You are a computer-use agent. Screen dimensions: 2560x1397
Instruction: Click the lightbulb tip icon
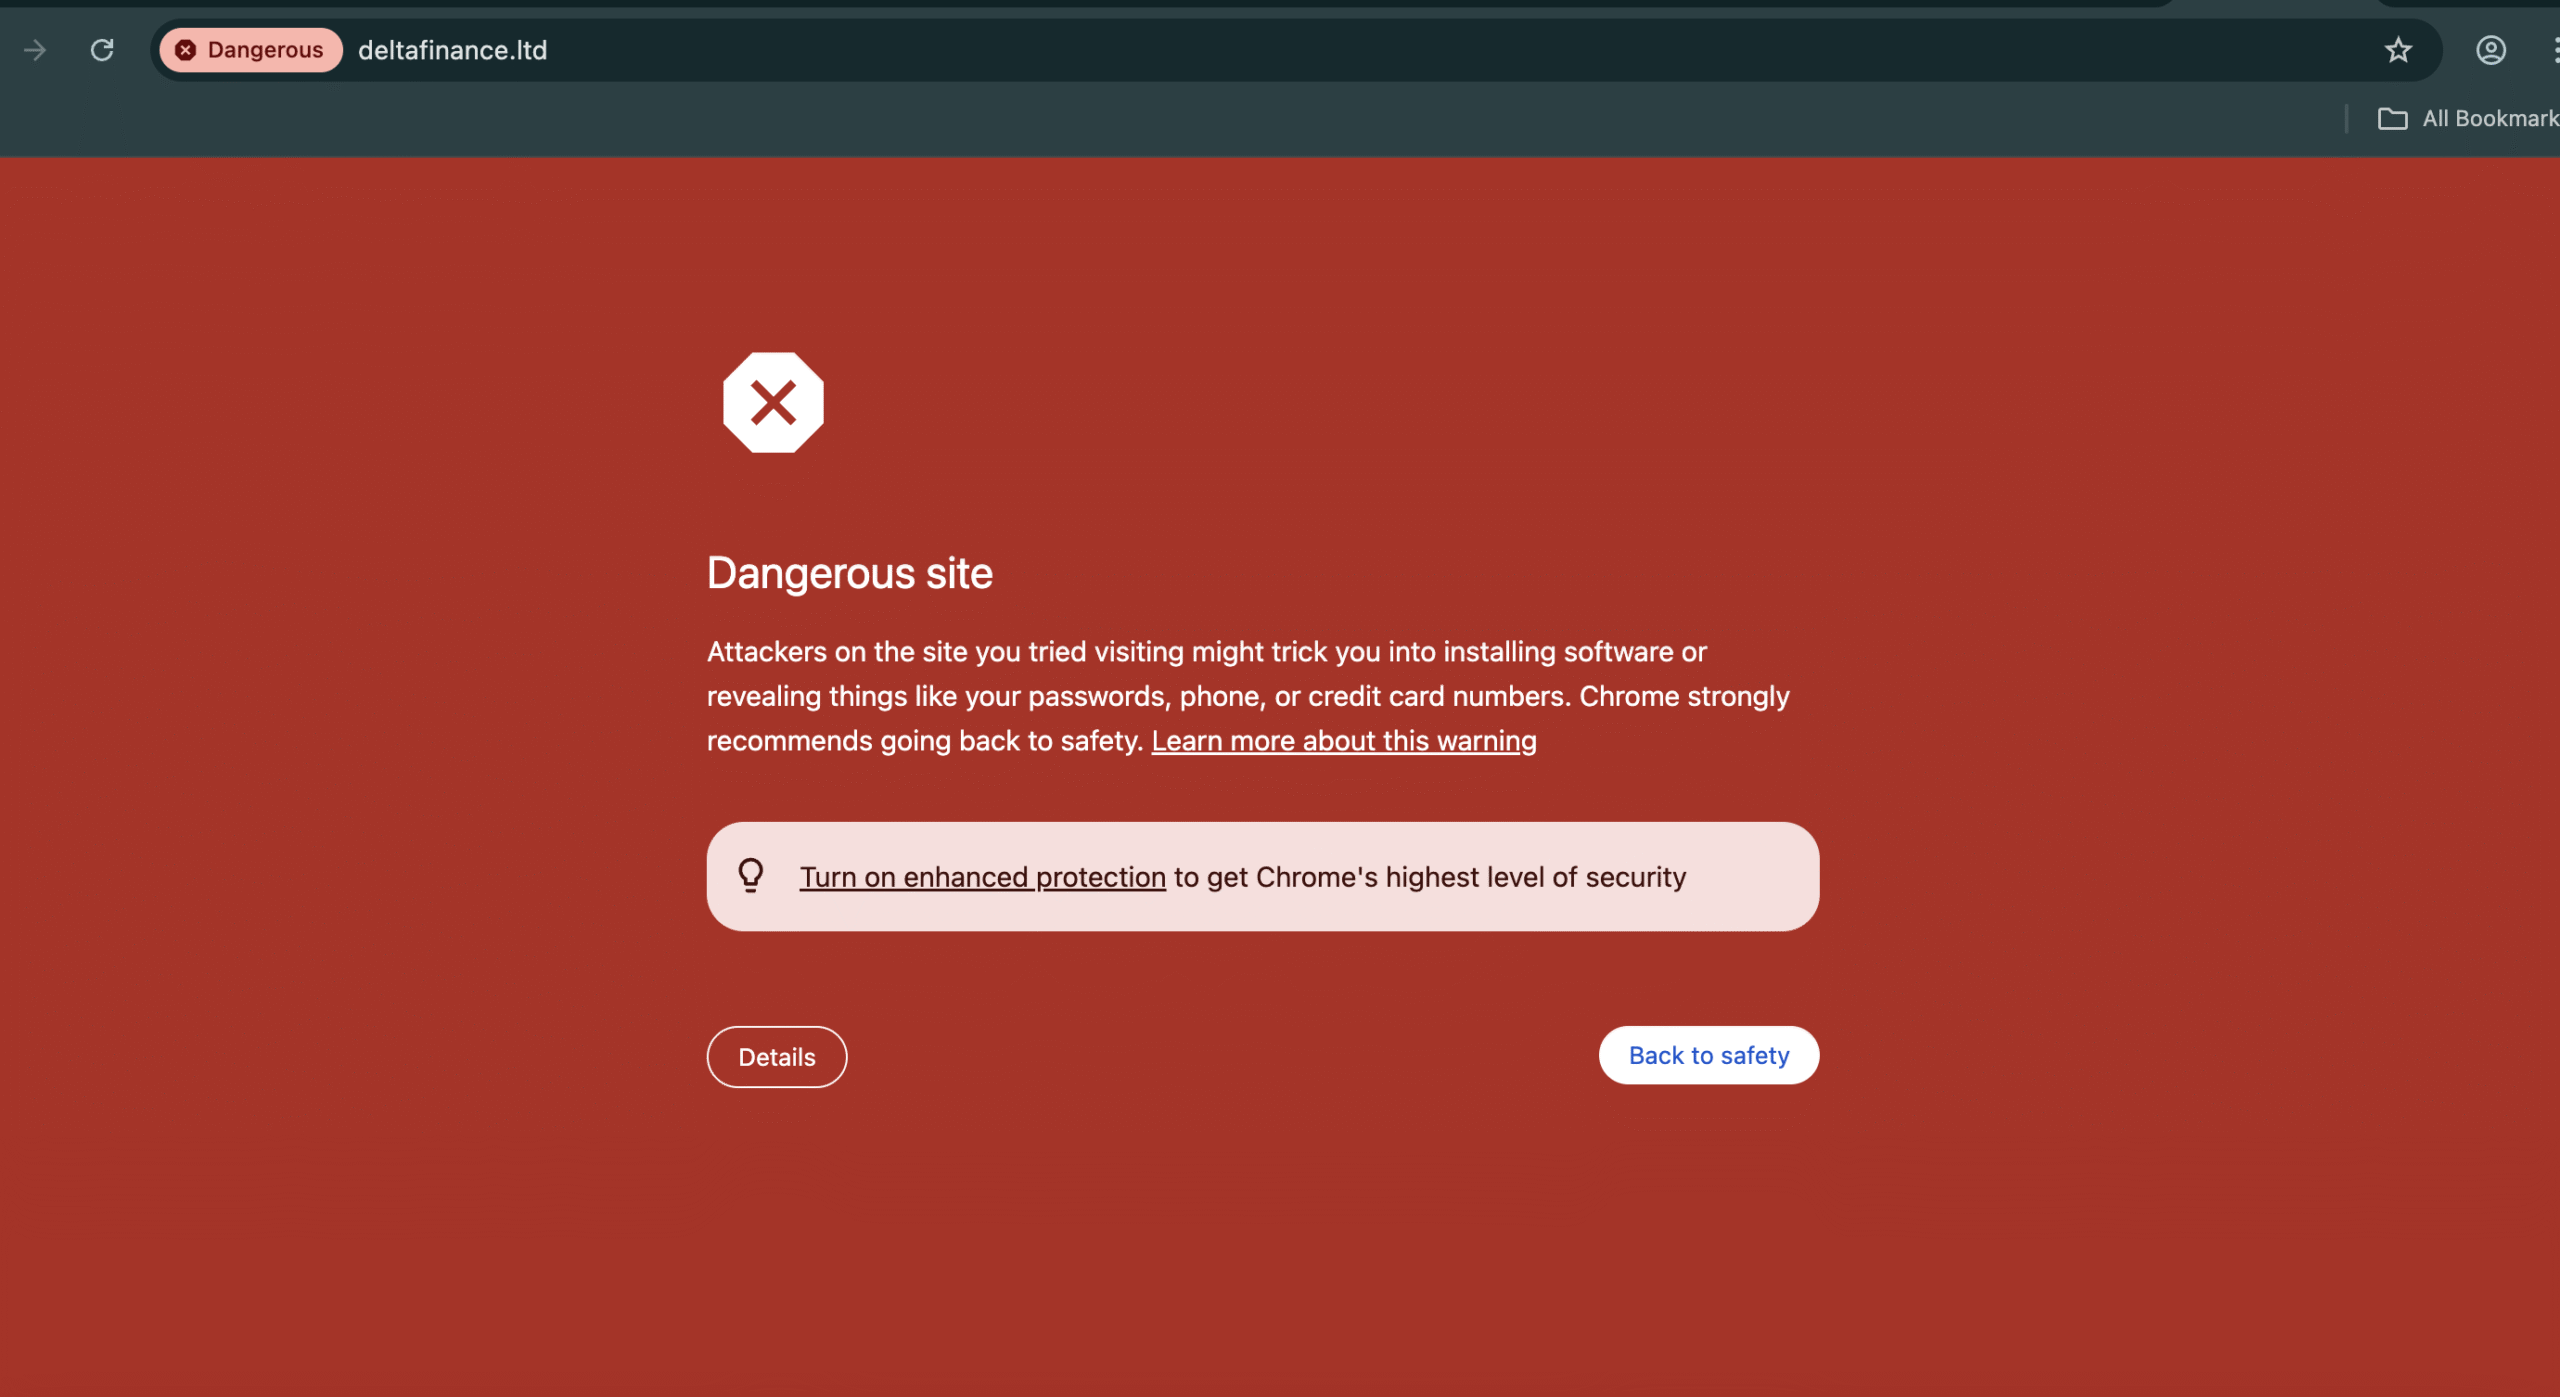(x=751, y=876)
